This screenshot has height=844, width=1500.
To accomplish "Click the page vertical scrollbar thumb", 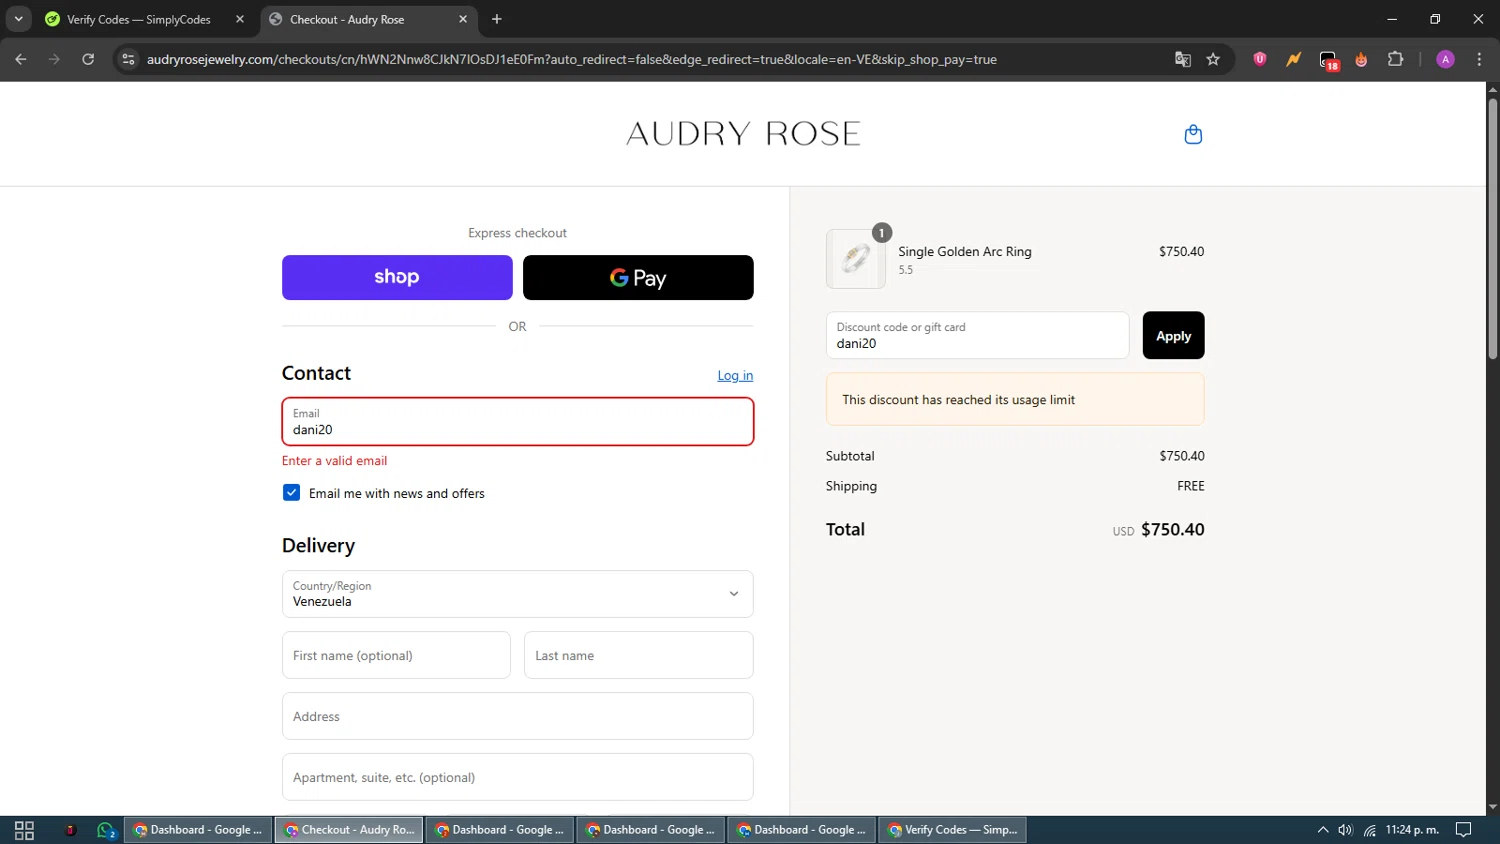I will [1492, 228].
